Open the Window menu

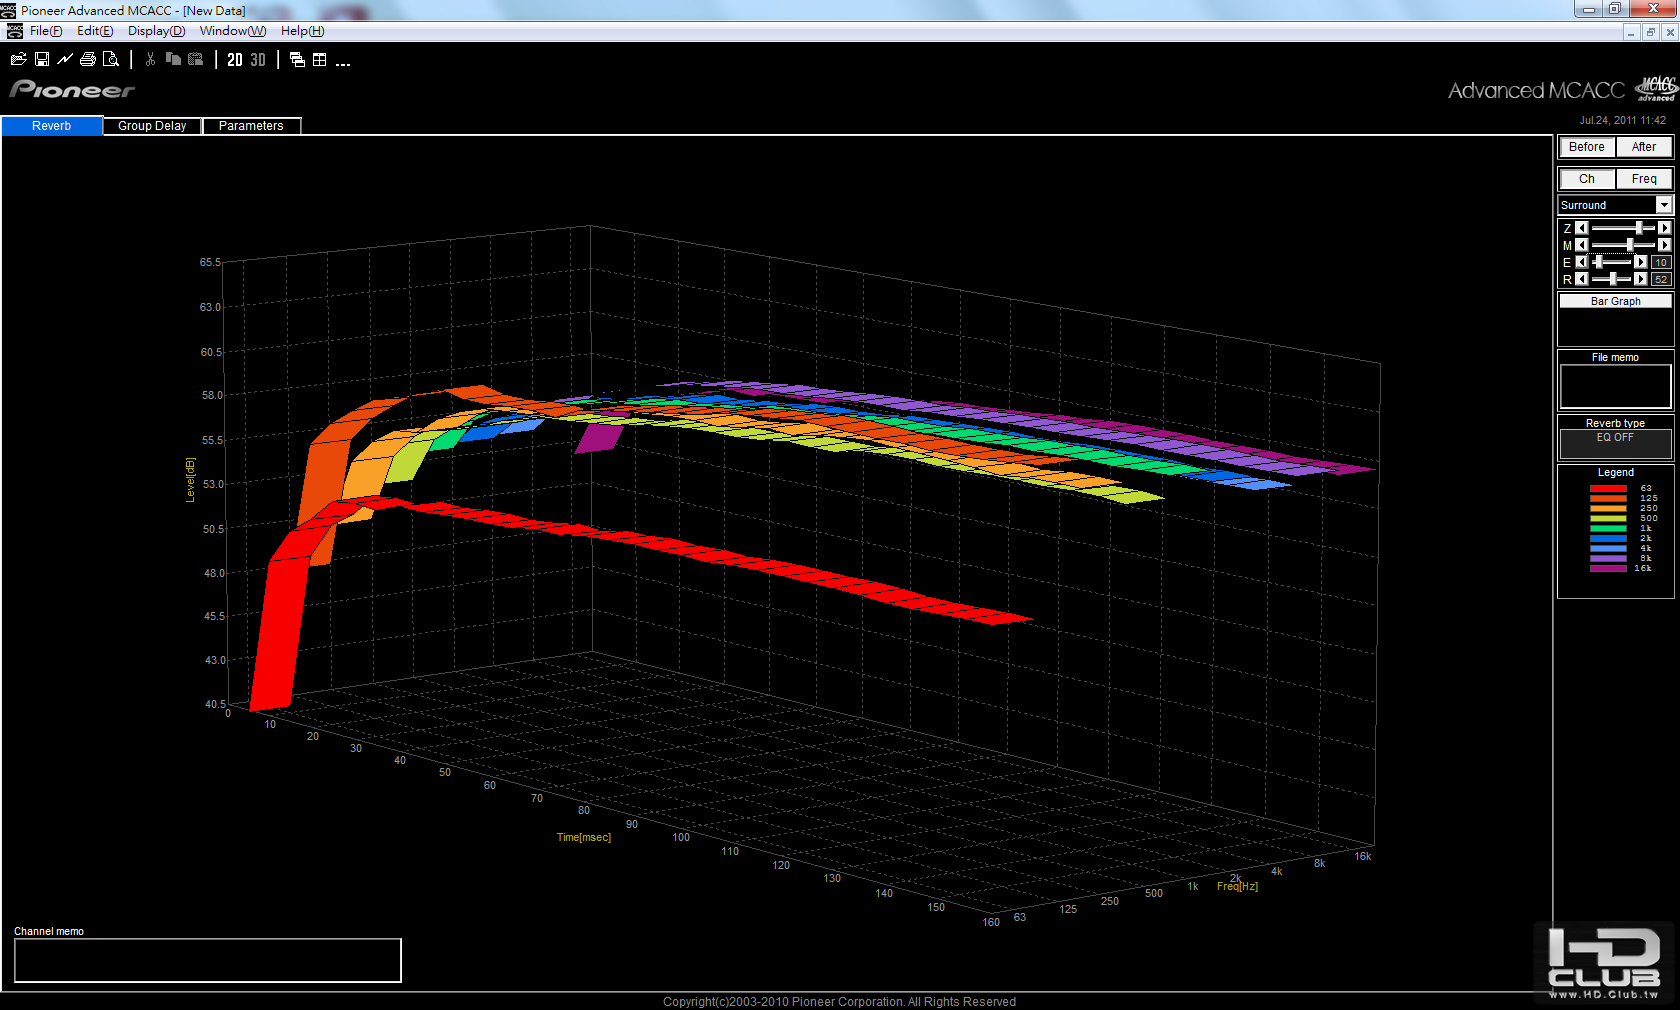pos(232,31)
